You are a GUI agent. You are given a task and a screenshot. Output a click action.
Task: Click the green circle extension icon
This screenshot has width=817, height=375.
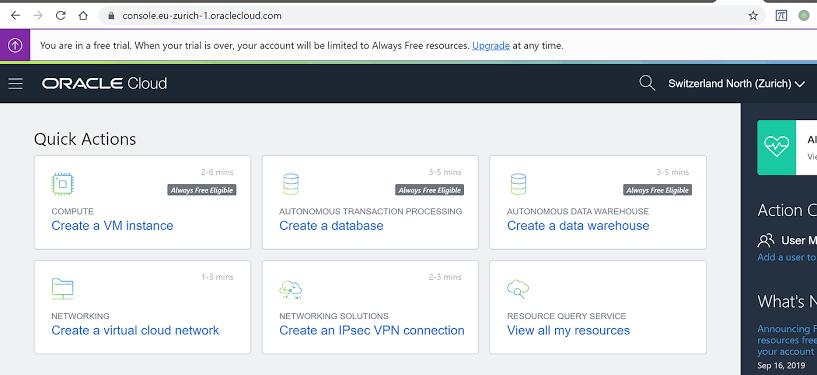[804, 16]
